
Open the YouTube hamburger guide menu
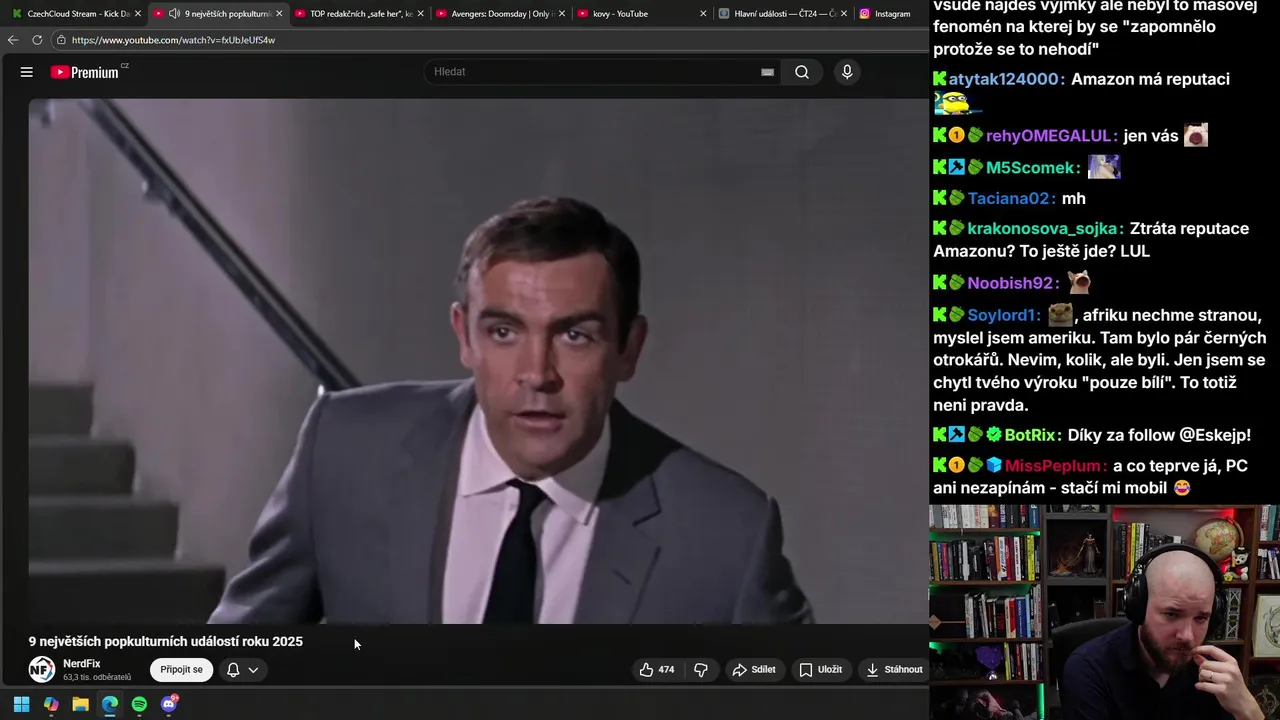27,72
